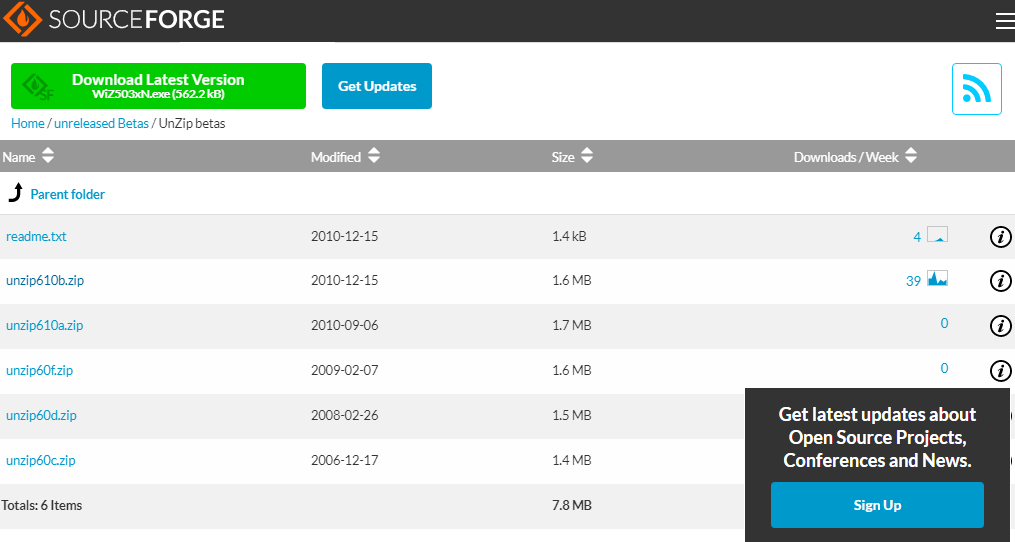Download unzip60d.zip
Screen dimensions: 1015x542
click(x=41, y=415)
